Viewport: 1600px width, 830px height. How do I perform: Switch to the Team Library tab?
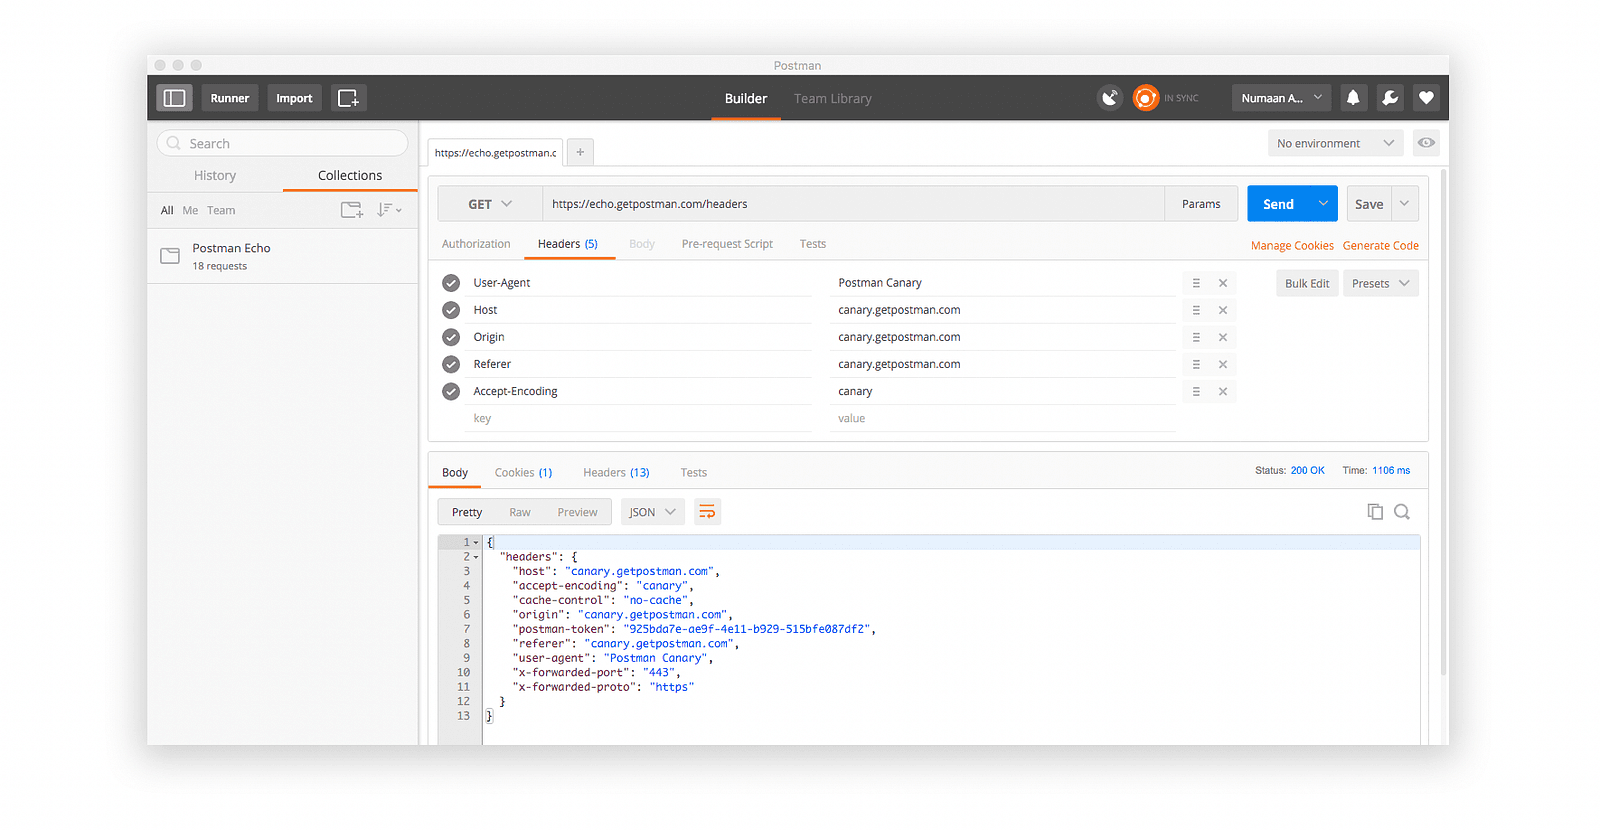click(x=833, y=98)
